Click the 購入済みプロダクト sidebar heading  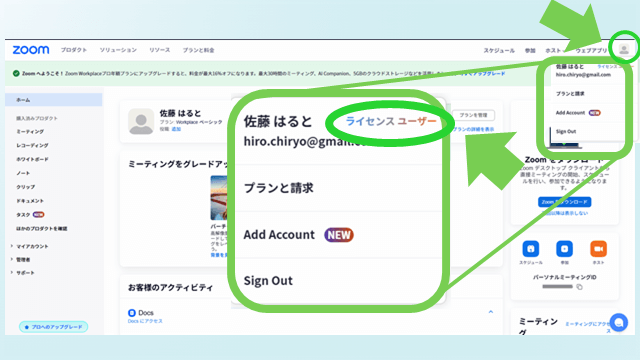tap(37, 118)
